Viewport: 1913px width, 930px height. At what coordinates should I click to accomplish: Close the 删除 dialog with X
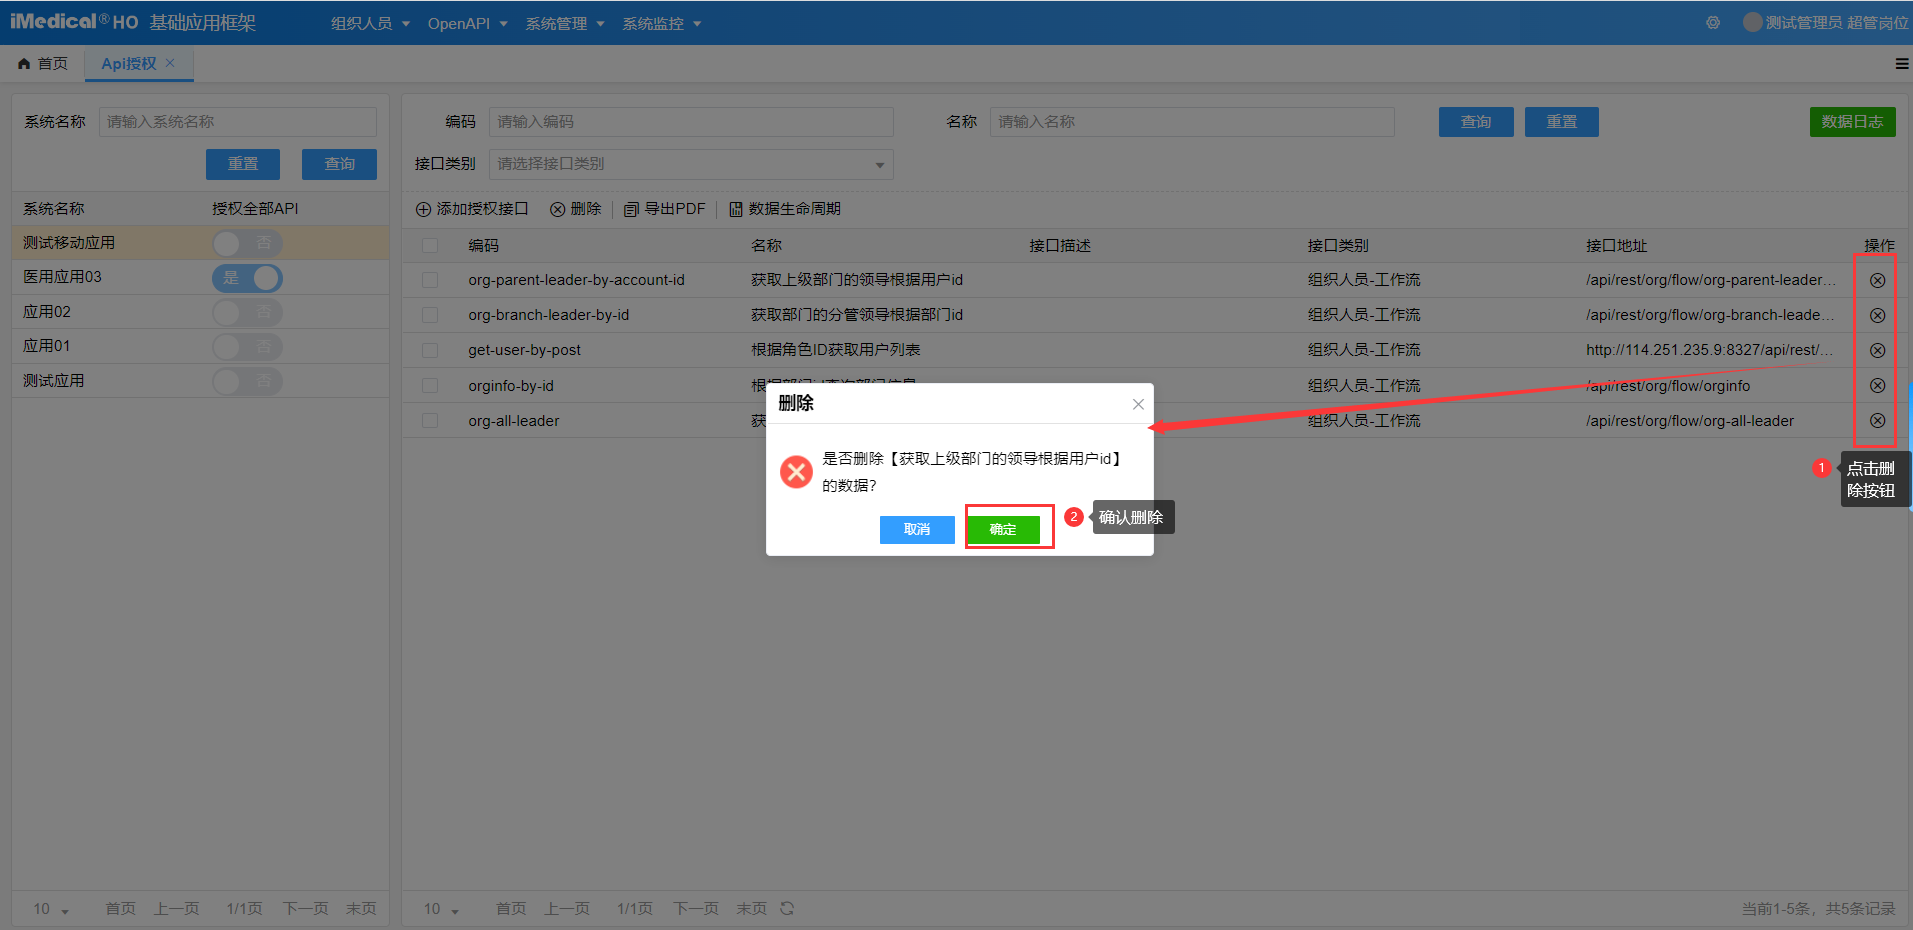(1138, 404)
